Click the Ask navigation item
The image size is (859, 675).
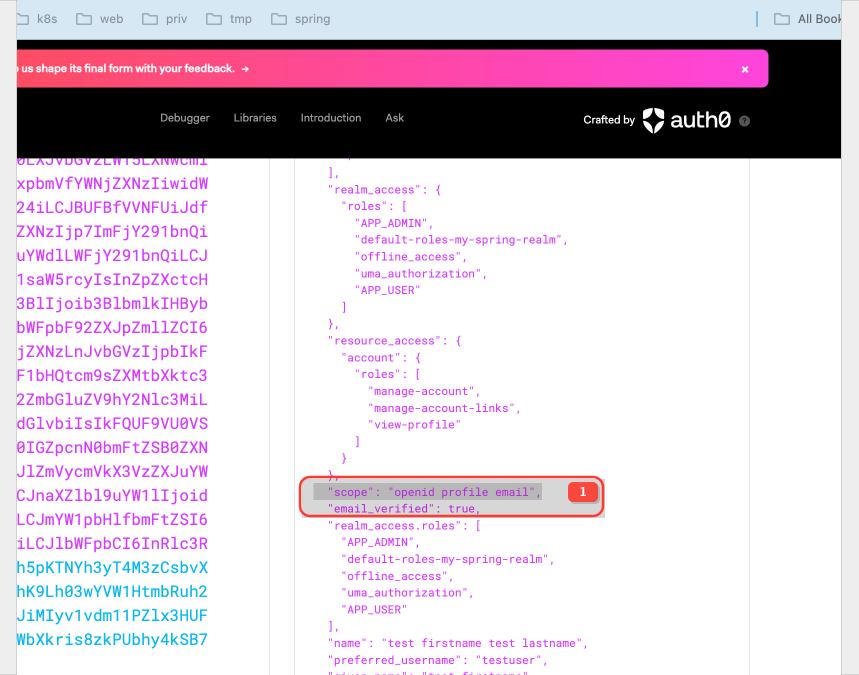point(394,118)
